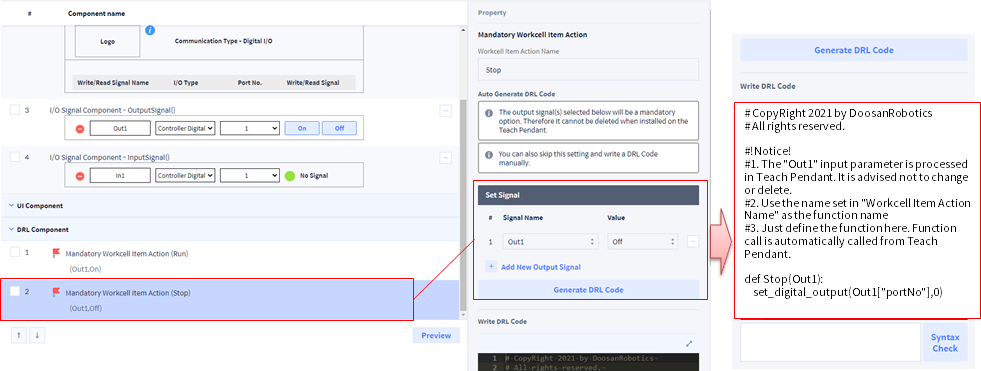Click the red flag on Run action

pos(56,253)
